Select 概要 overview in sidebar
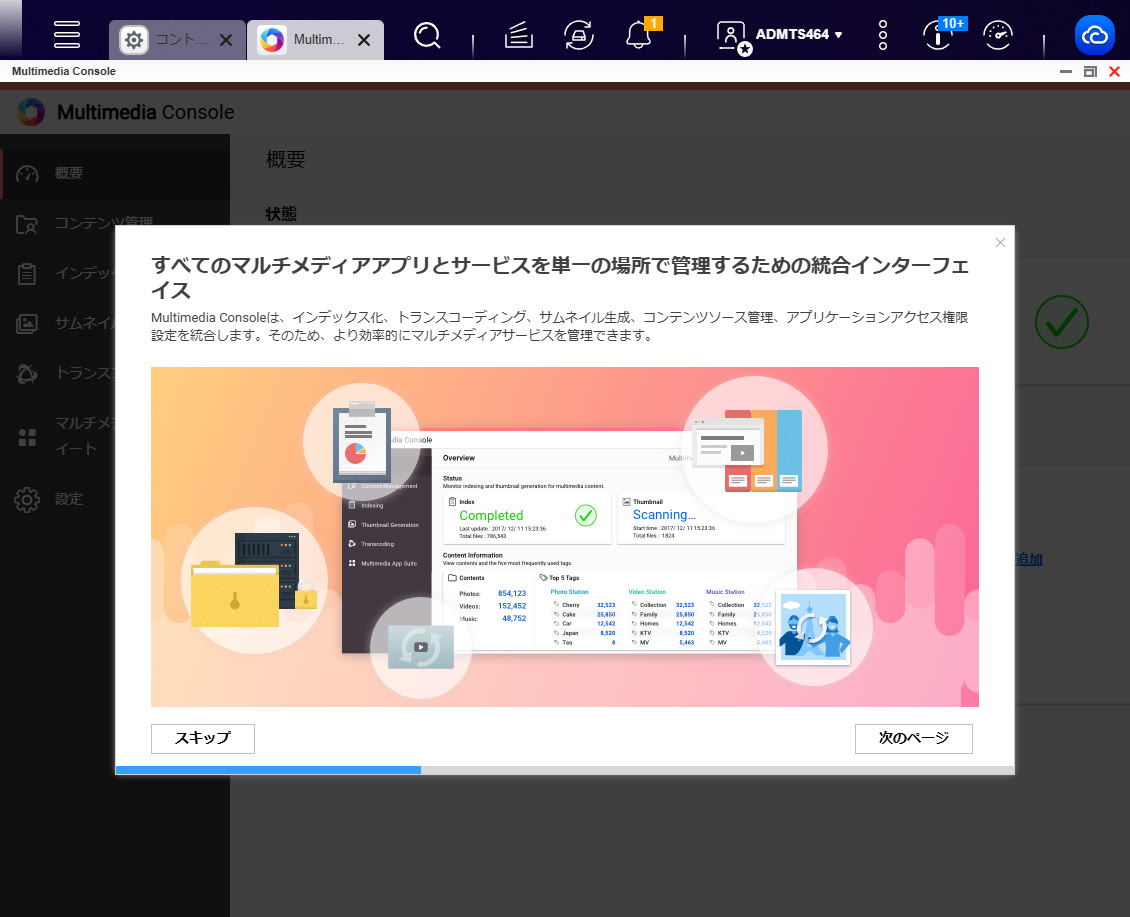The image size is (1130, 917). tap(115, 173)
